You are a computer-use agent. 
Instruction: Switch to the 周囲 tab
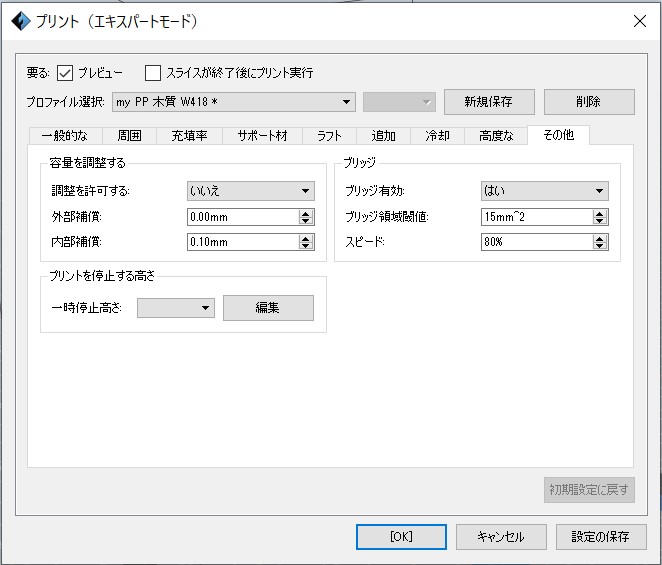tap(129, 136)
